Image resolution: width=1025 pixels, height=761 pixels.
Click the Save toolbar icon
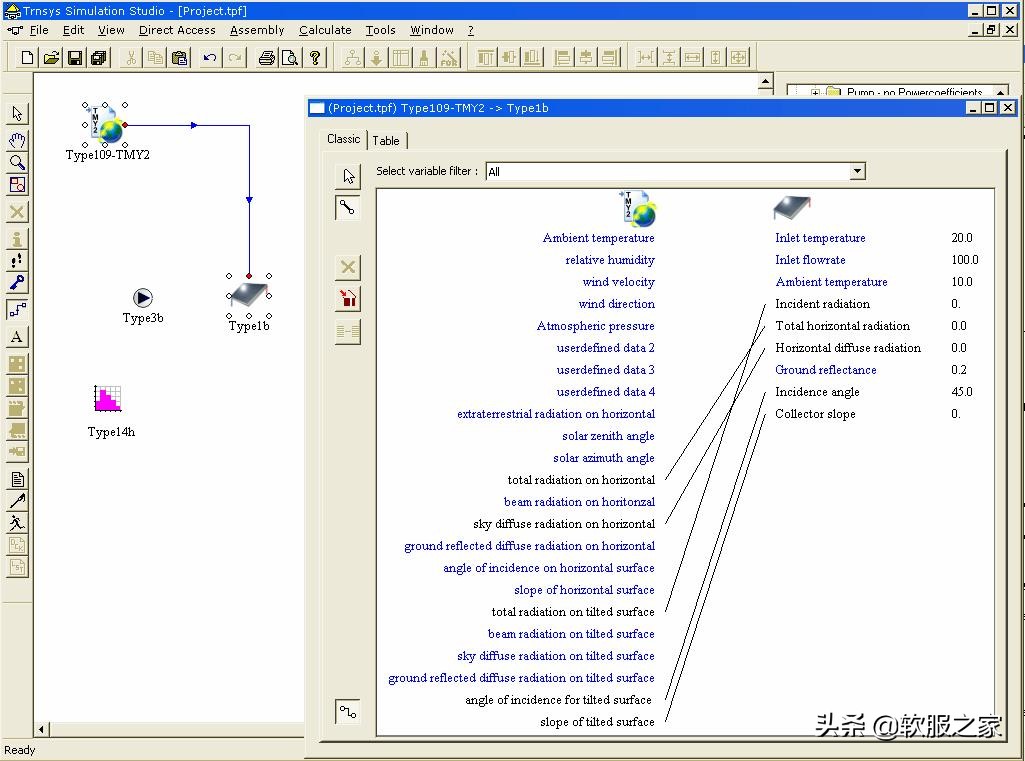[x=75, y=58]
